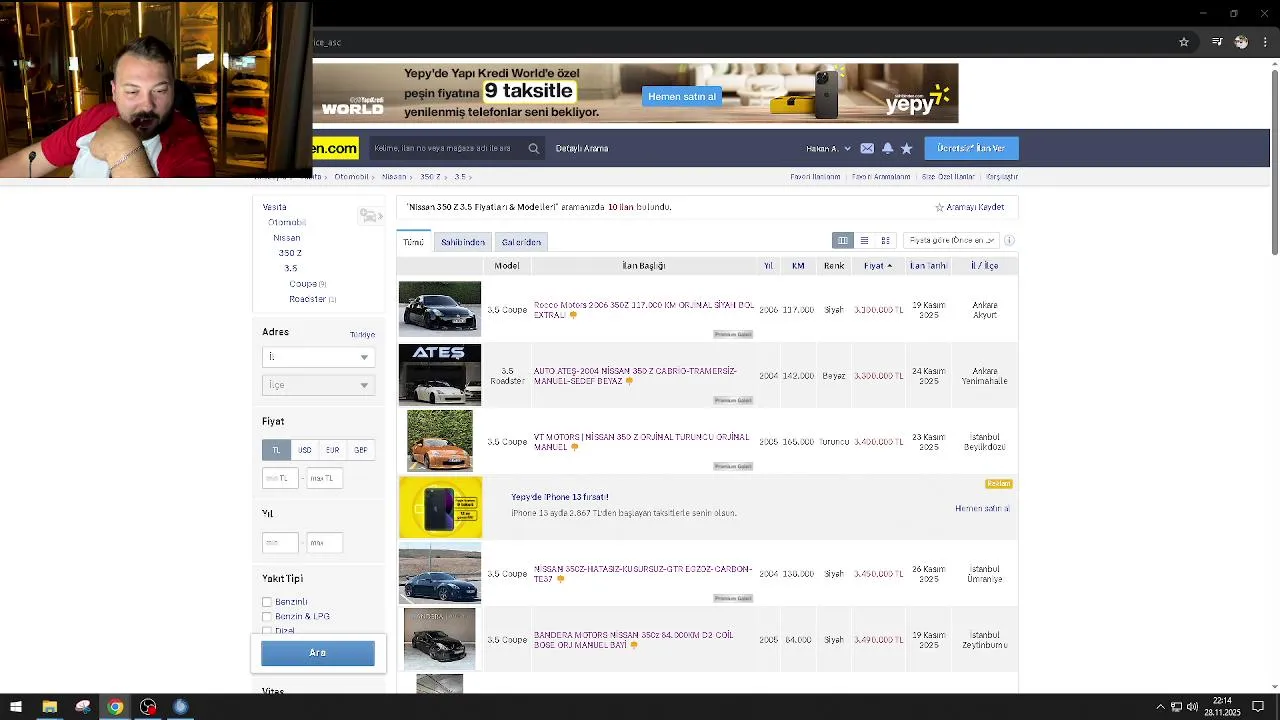Sort by the İlan Tarihi column header
The width and height of the screenshot is (1280, 720).
tap(928, 266)
